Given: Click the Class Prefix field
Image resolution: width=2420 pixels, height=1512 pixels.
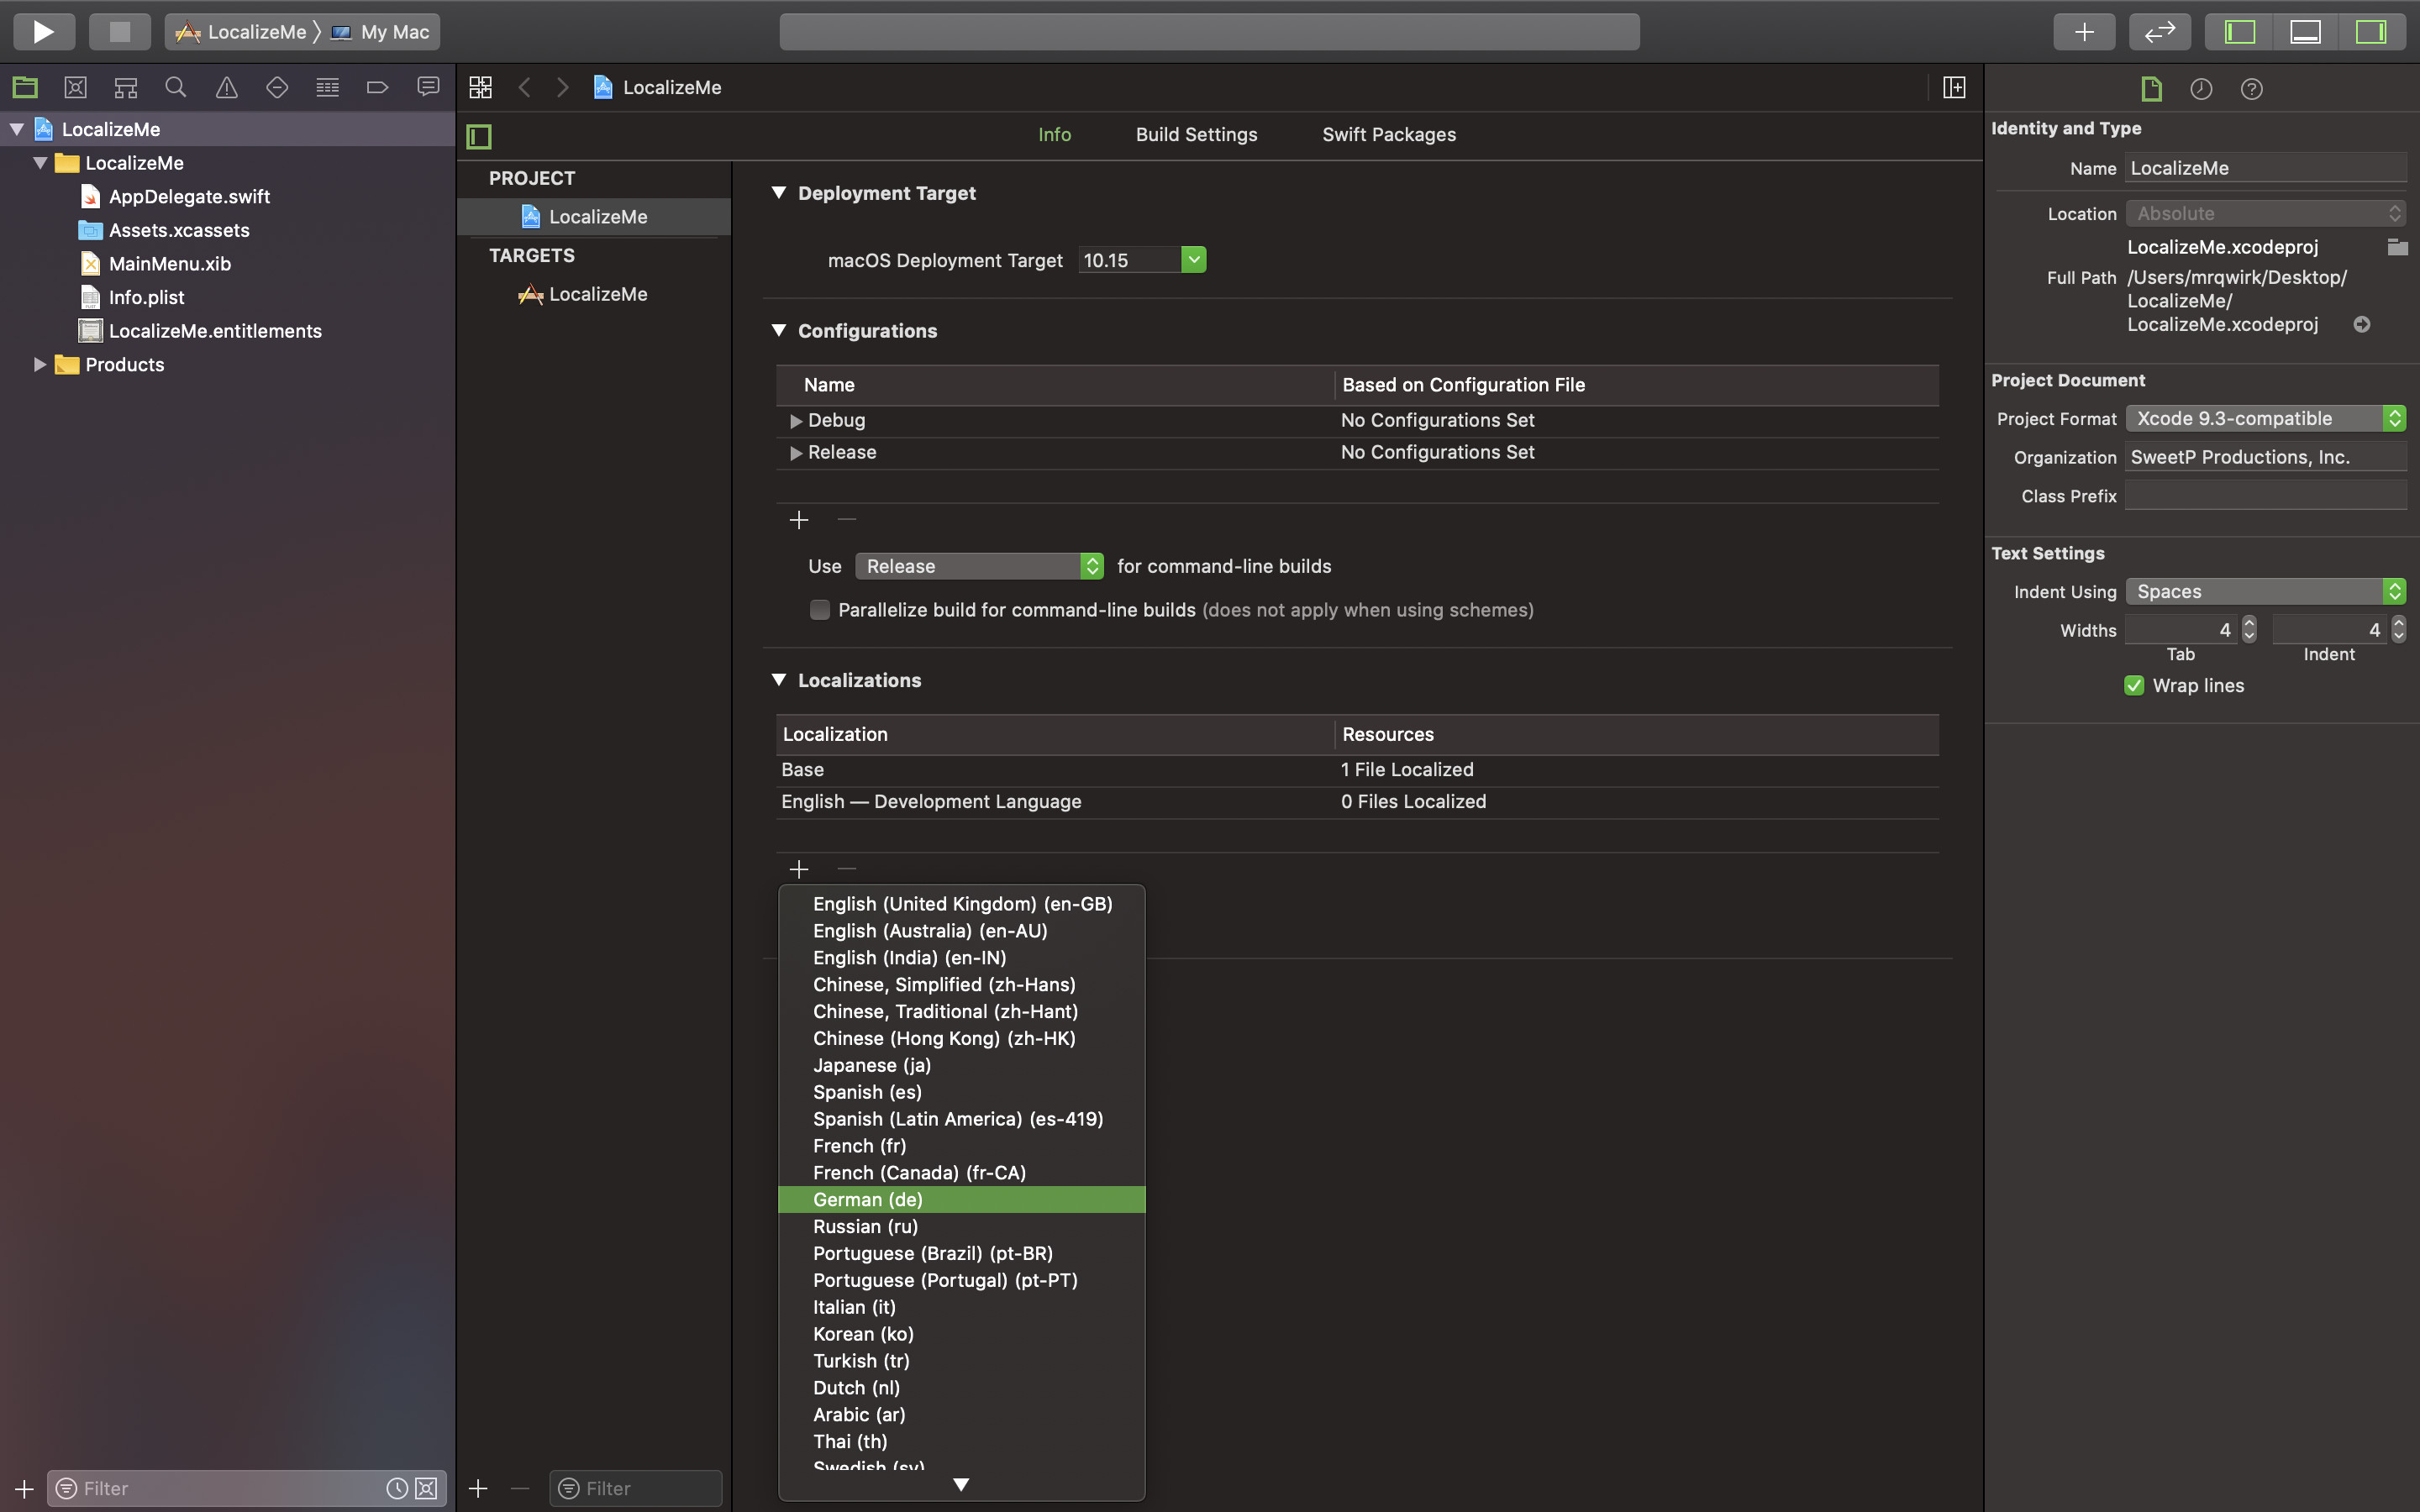Looking at the screenshot, I should pyautogui.click(x=2265, y=496).
